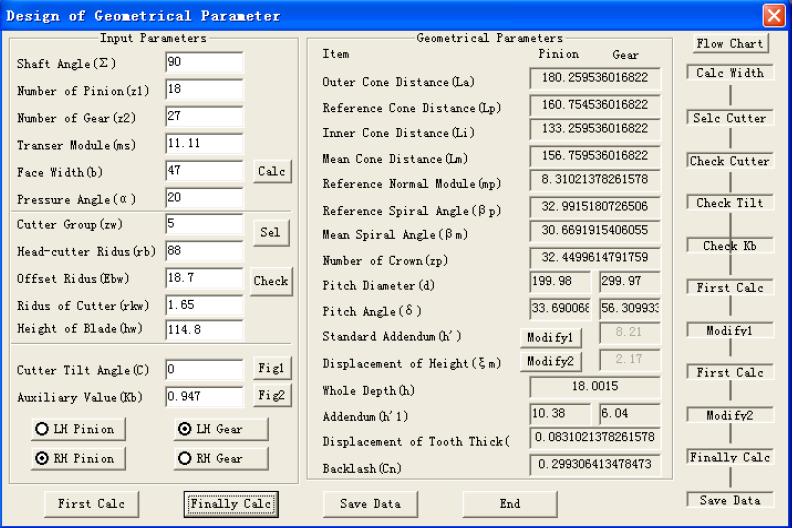Click the Check Kb flow chart step
Viewport: 793px width, 528px height.
730,246
